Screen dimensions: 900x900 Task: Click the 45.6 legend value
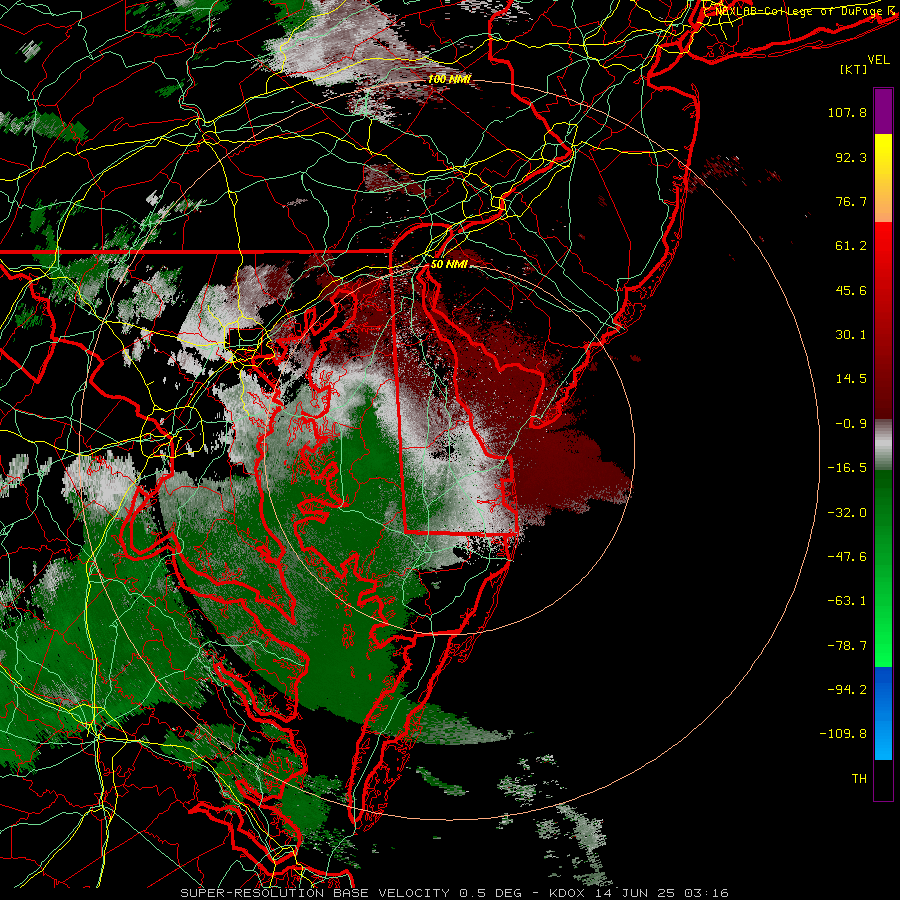tap(851, 290)
